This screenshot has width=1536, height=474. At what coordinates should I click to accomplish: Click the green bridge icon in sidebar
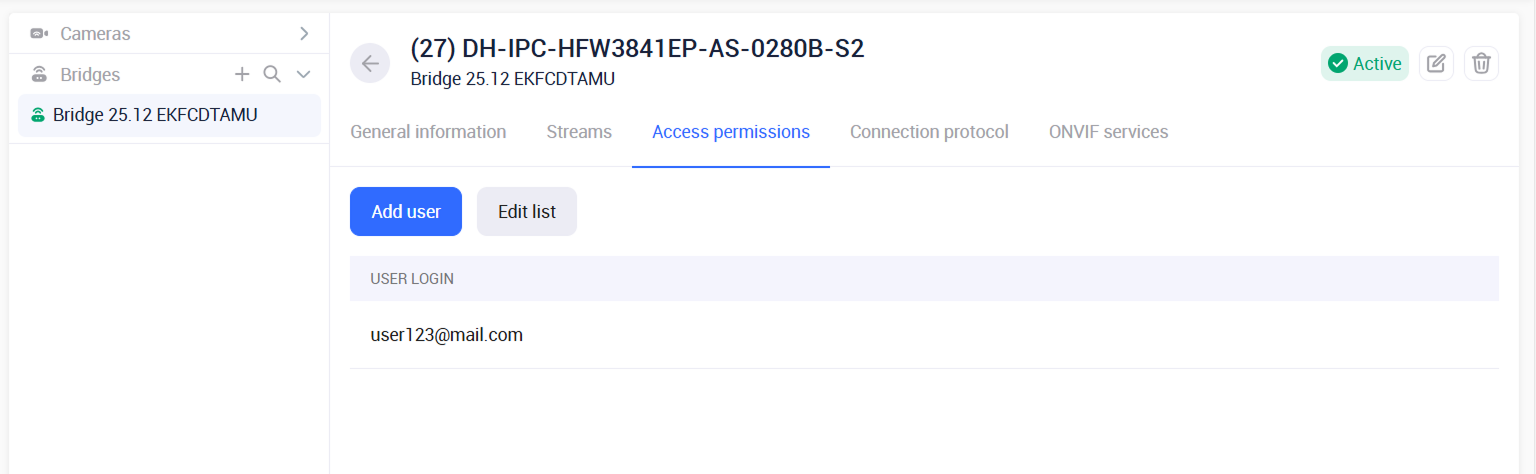[x=38, y=115]
